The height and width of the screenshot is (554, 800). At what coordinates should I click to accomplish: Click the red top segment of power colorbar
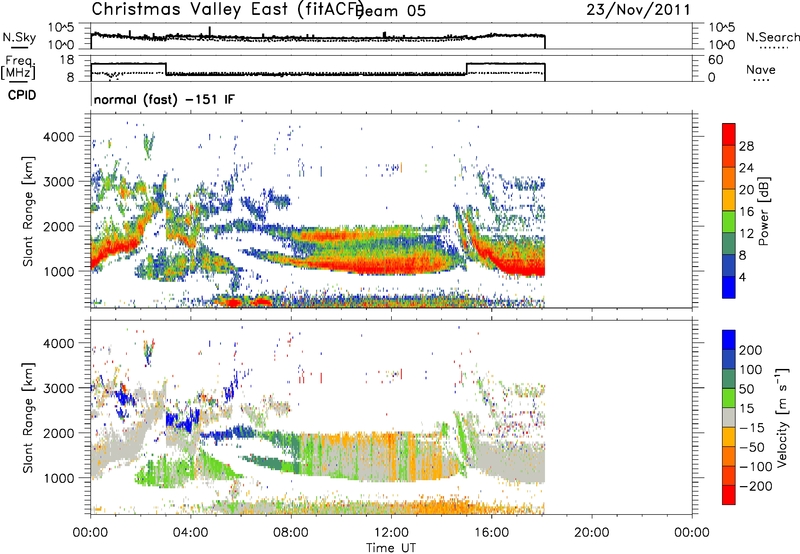coord(729,135)
